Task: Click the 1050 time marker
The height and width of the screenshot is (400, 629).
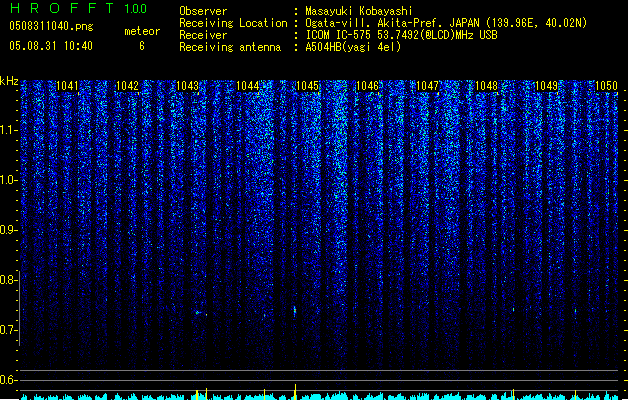Action: point(606,86)
